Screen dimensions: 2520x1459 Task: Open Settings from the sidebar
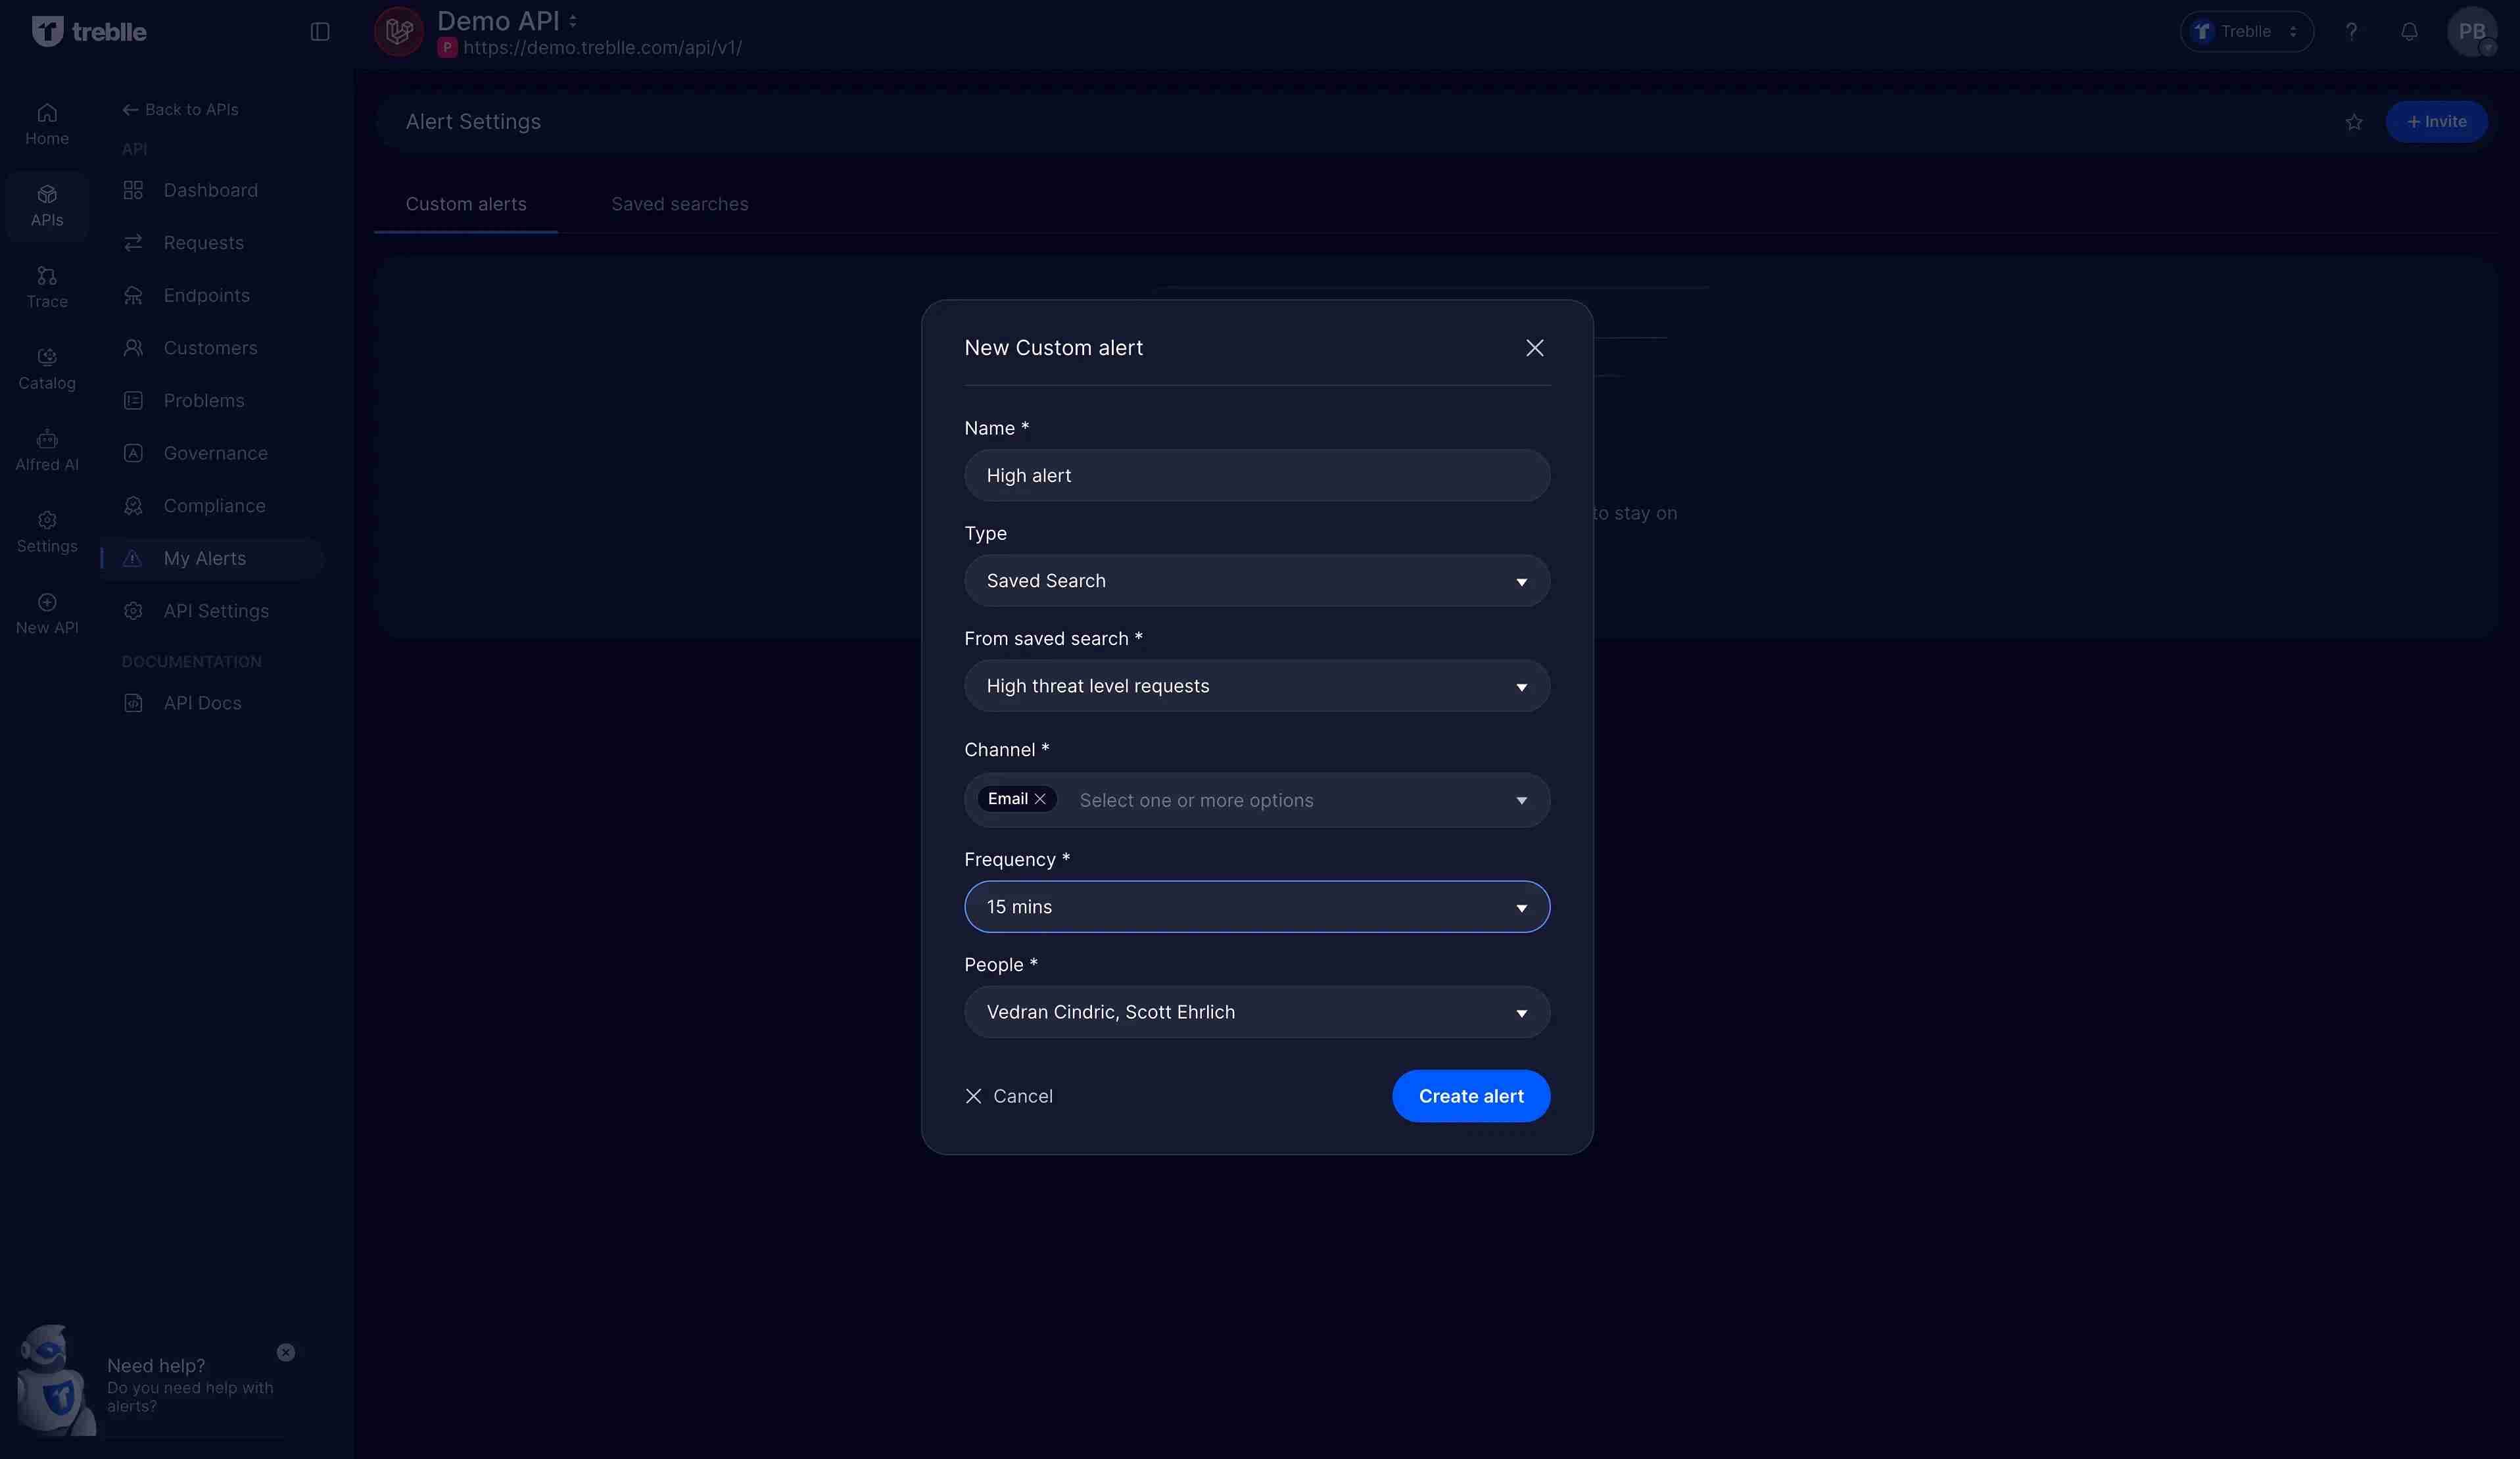click(x=46, y=531)
